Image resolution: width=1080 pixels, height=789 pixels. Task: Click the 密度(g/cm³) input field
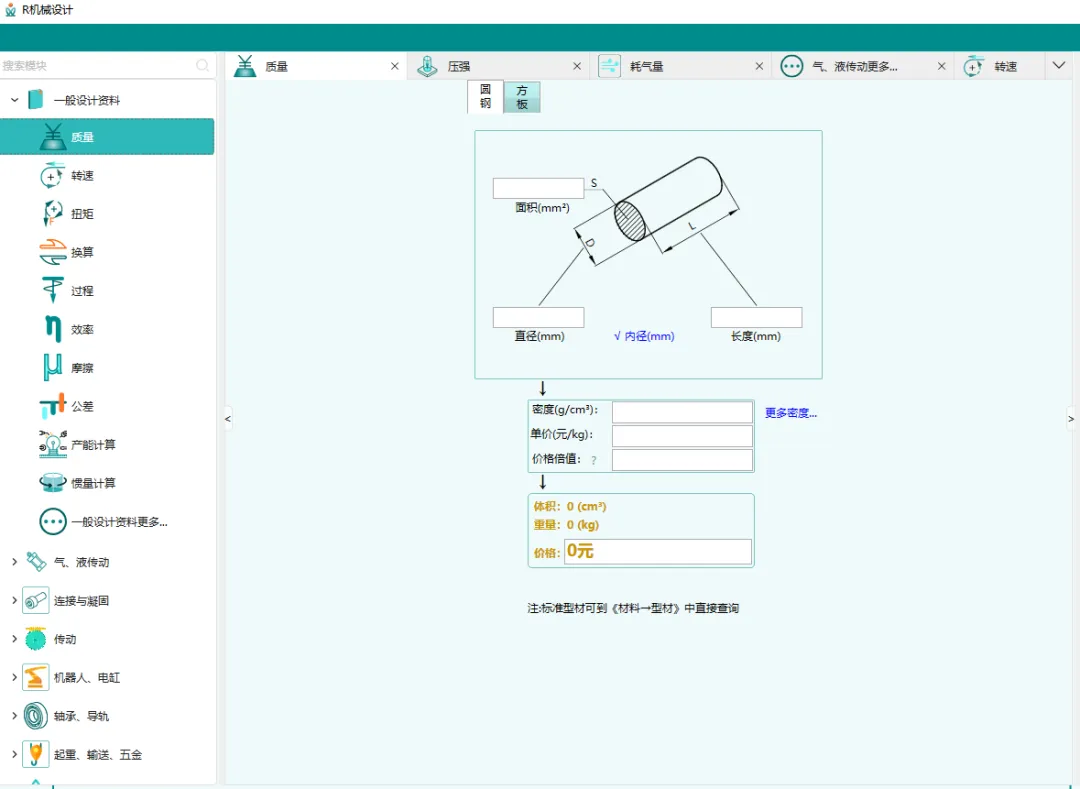[683, 412]
